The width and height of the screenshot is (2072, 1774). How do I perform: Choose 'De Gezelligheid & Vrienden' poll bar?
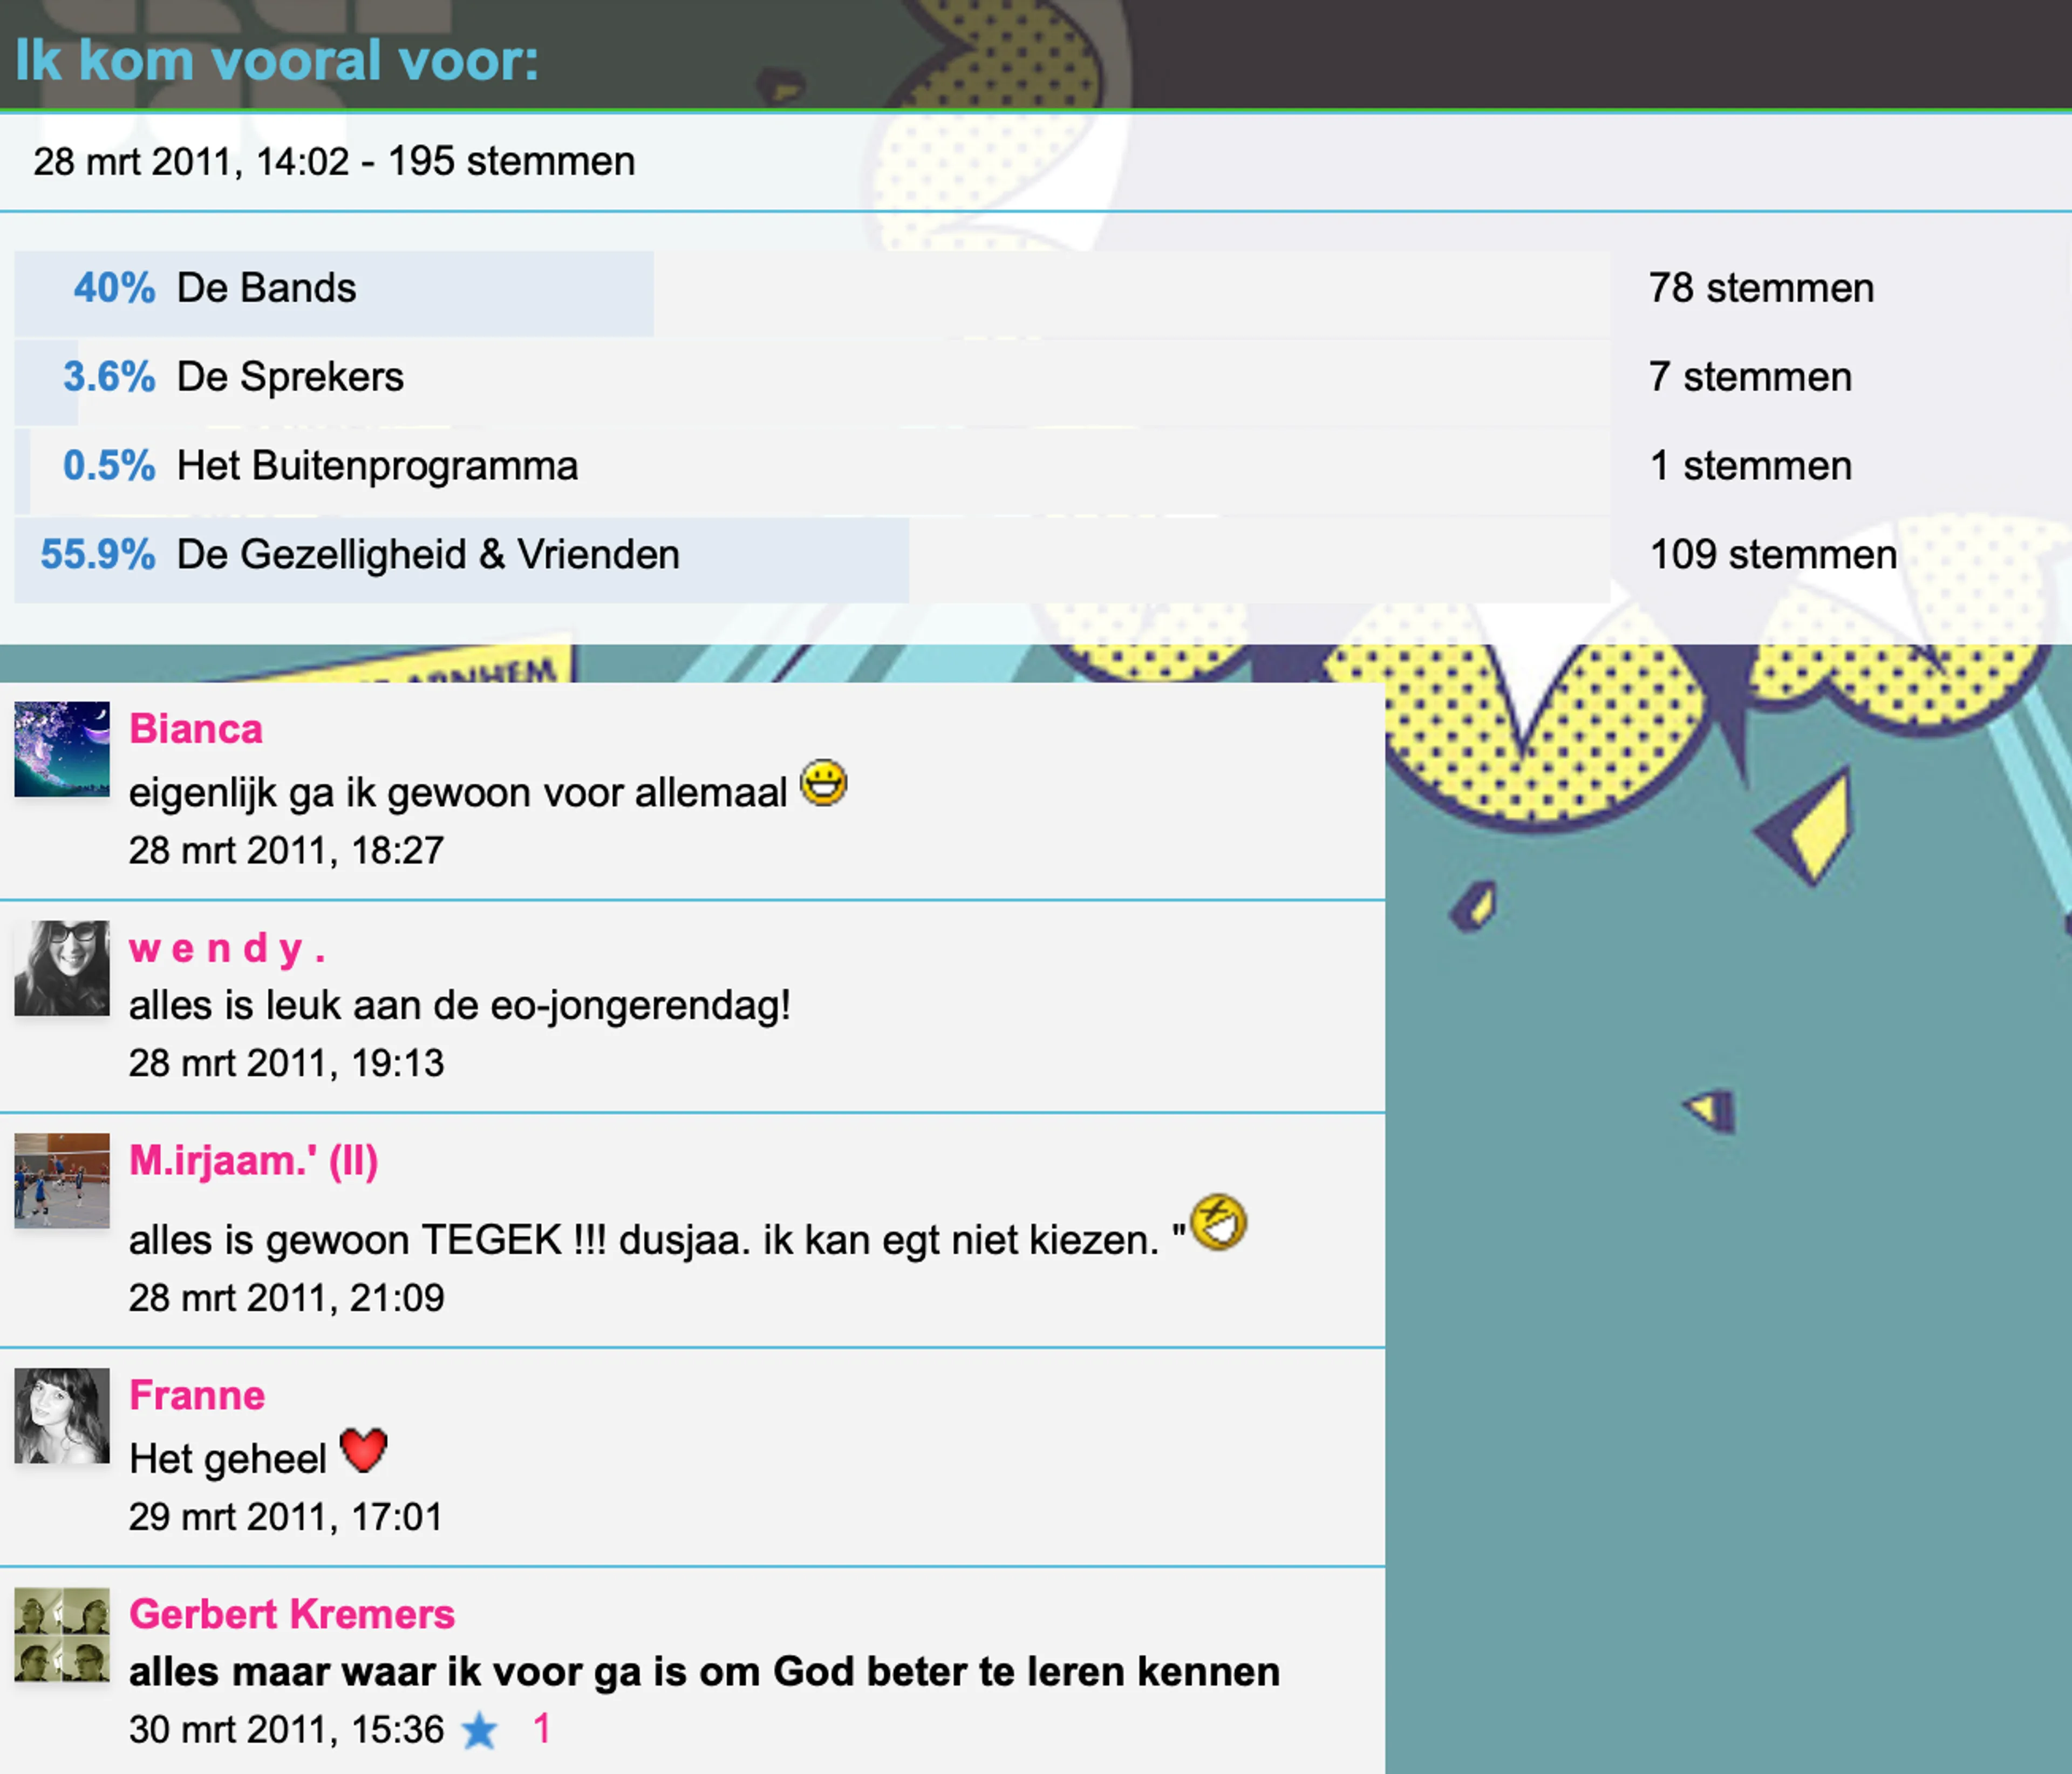coord(428,556)
